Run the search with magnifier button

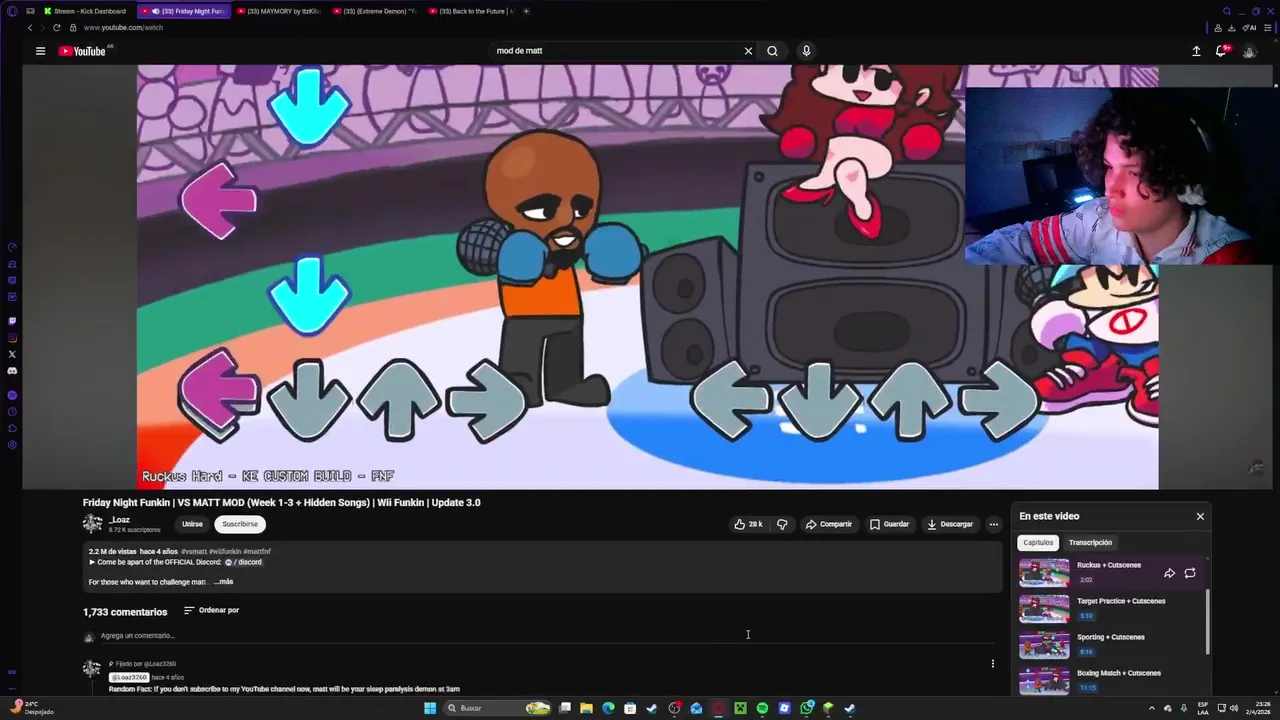[772, 51]
